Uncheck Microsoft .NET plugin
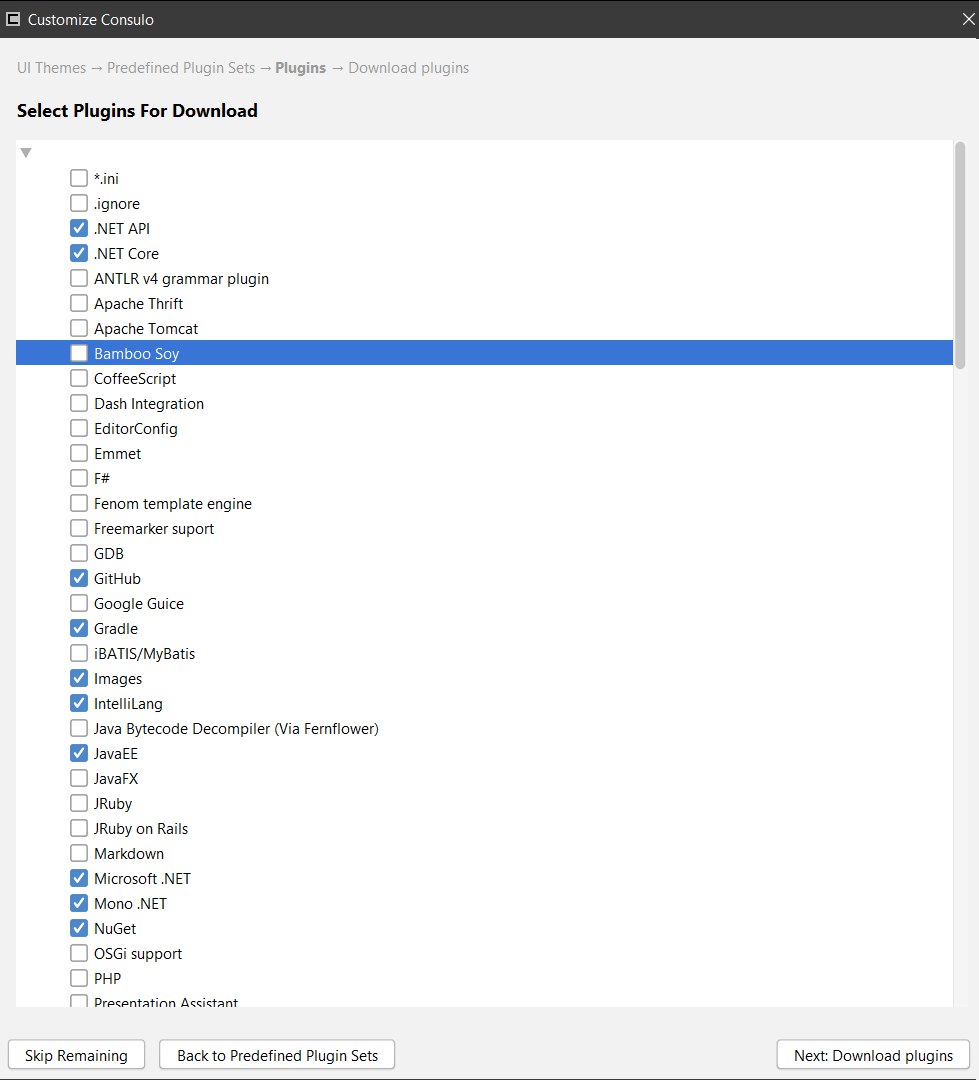Screen dimensions: 979x1080 pos(79,878)
